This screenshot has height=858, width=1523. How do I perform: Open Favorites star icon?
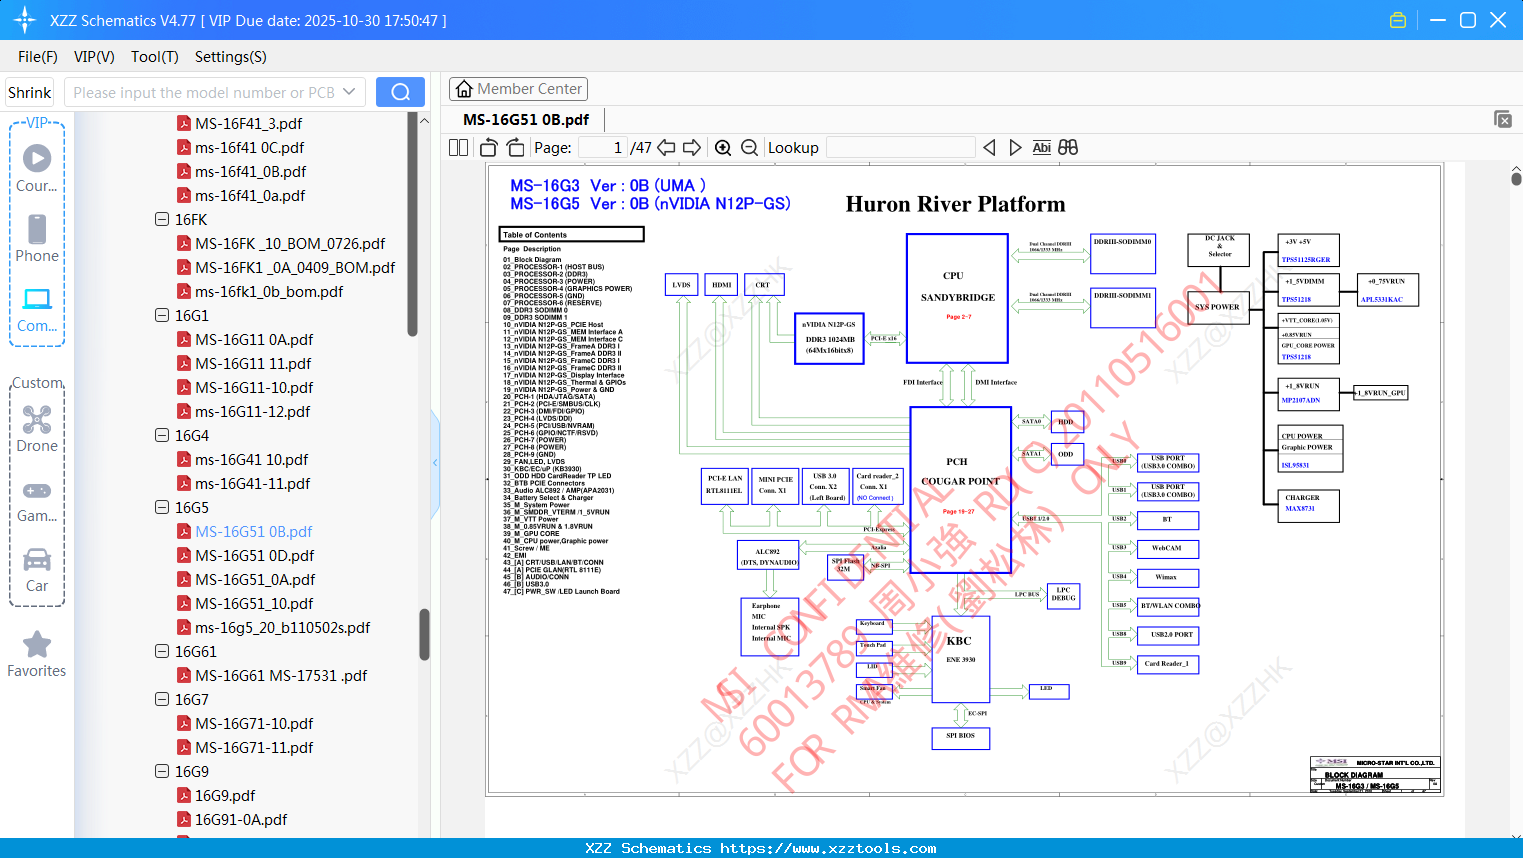coord(37,644)
